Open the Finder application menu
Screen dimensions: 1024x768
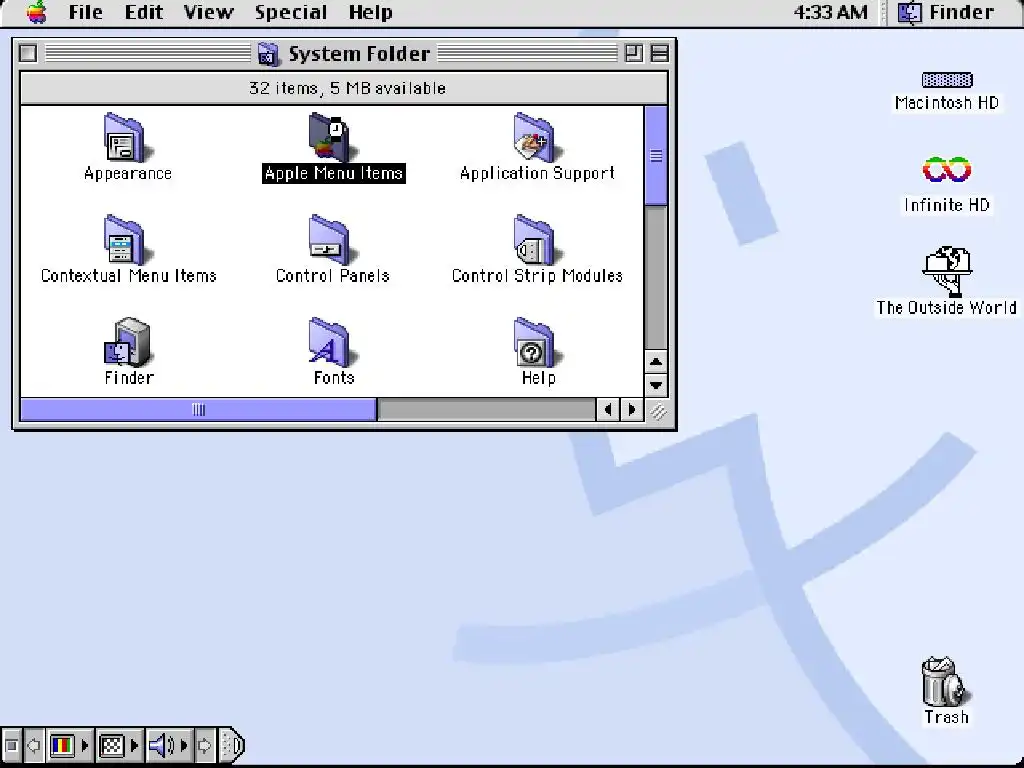(946, 12)
